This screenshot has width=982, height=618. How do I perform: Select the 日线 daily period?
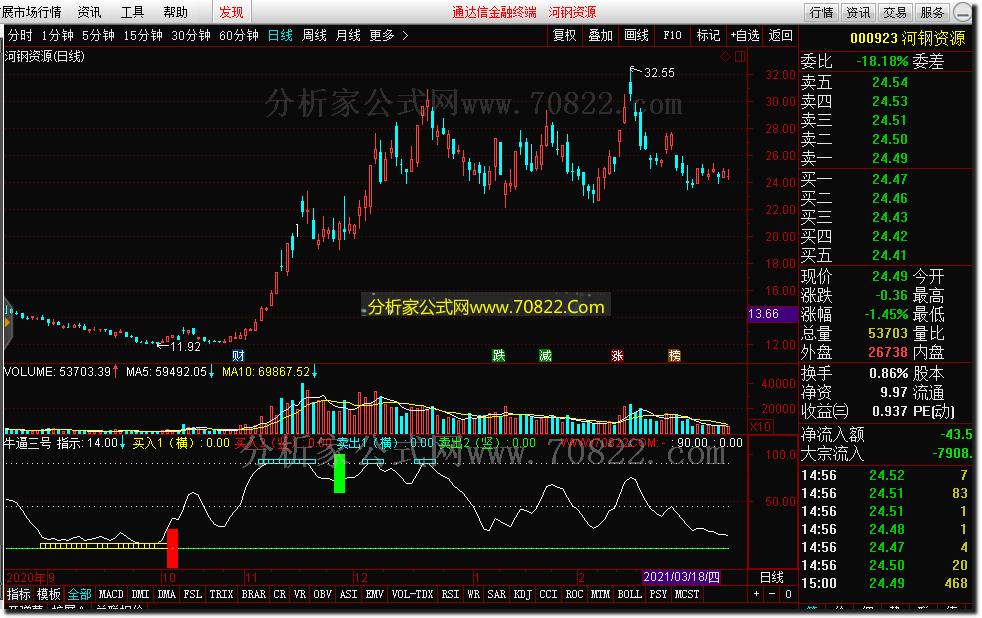280,36
